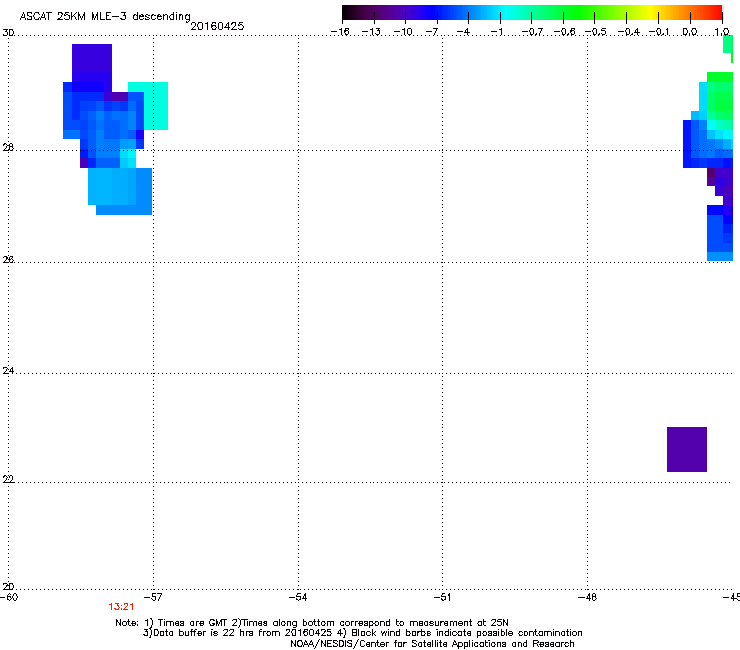Click the -10 value on the color scale
740x650 pixels.
click(x=404, y=32)
